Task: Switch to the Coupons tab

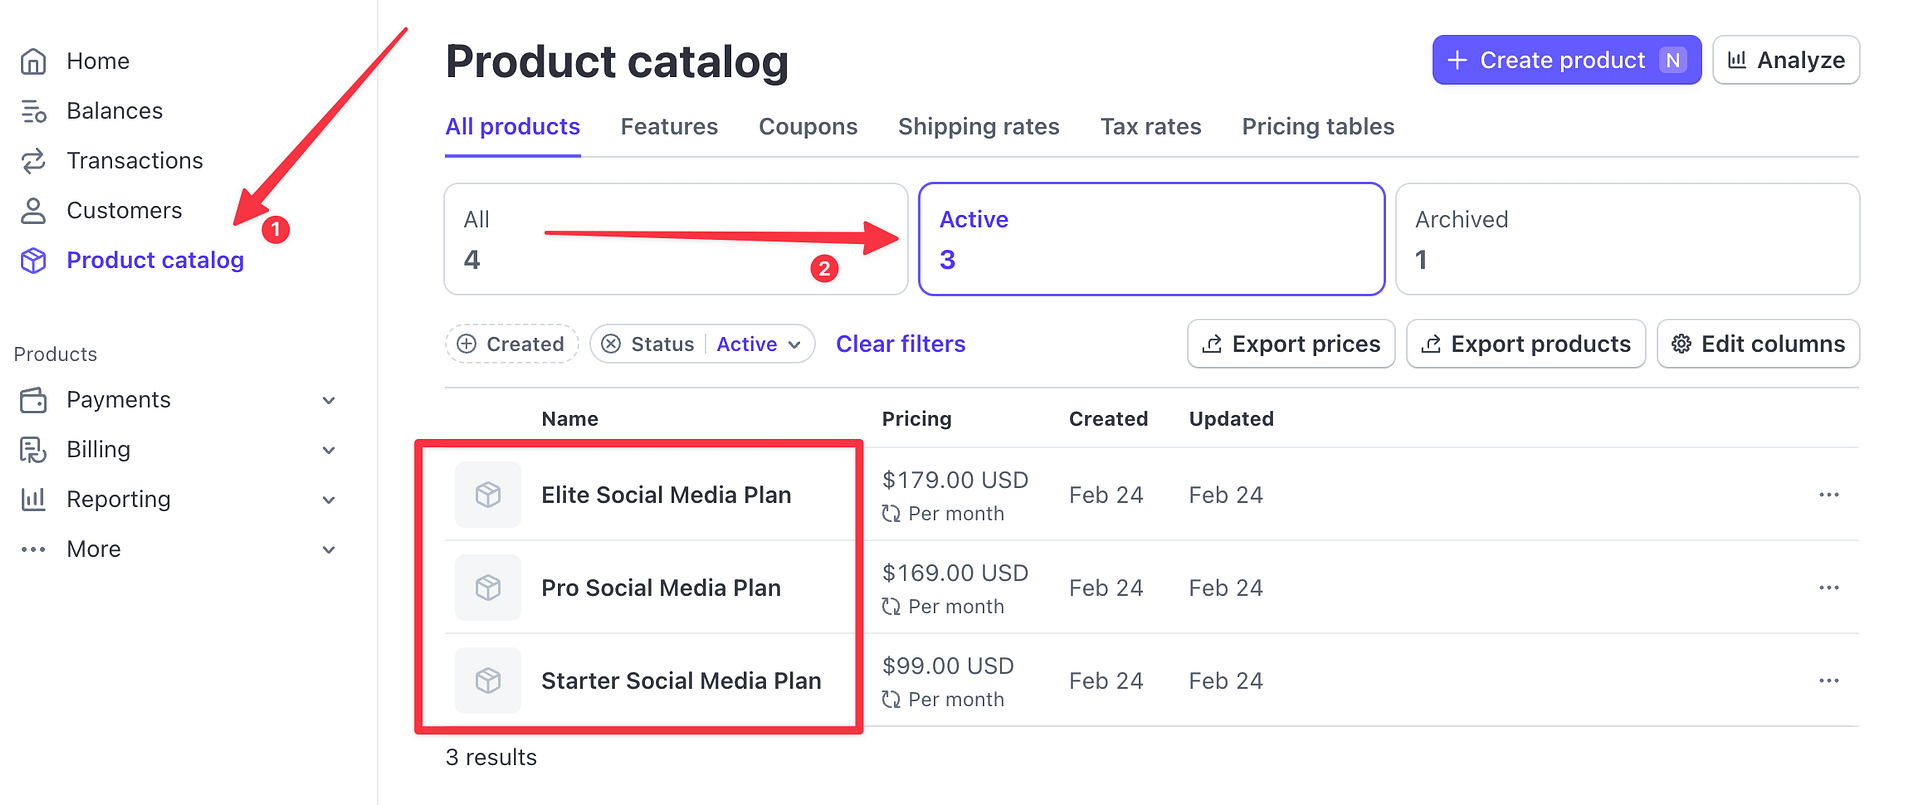Action: [808, 127]
